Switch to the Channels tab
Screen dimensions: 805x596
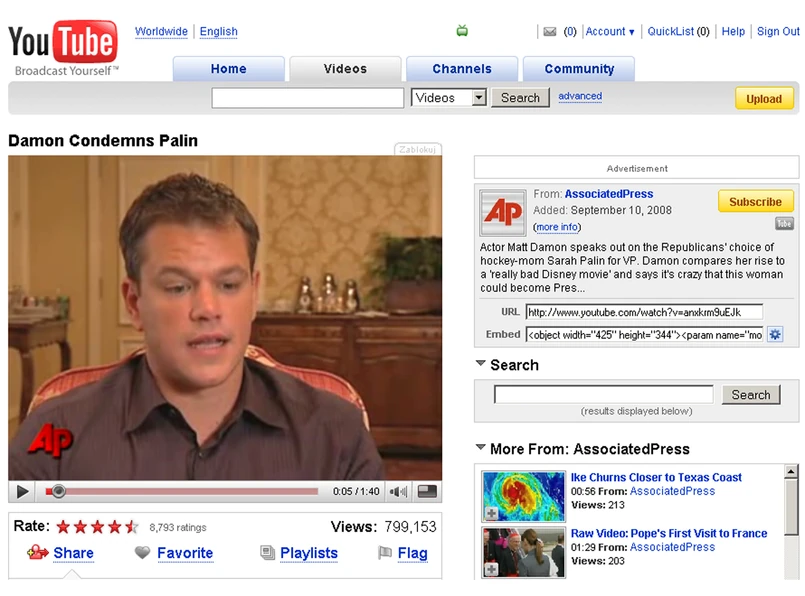(462, 69)
